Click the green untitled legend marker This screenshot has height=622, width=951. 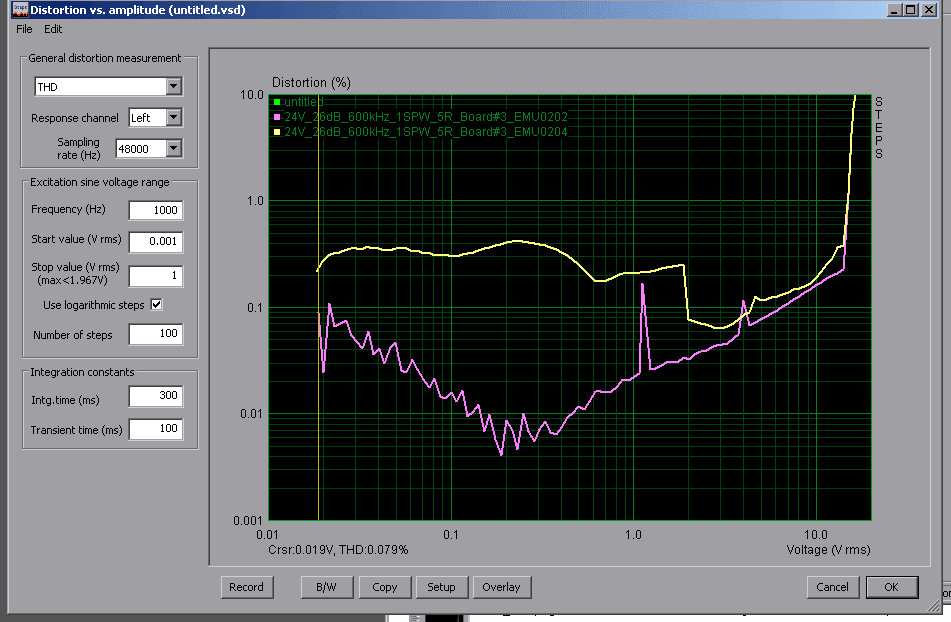[x=277, y=102]
